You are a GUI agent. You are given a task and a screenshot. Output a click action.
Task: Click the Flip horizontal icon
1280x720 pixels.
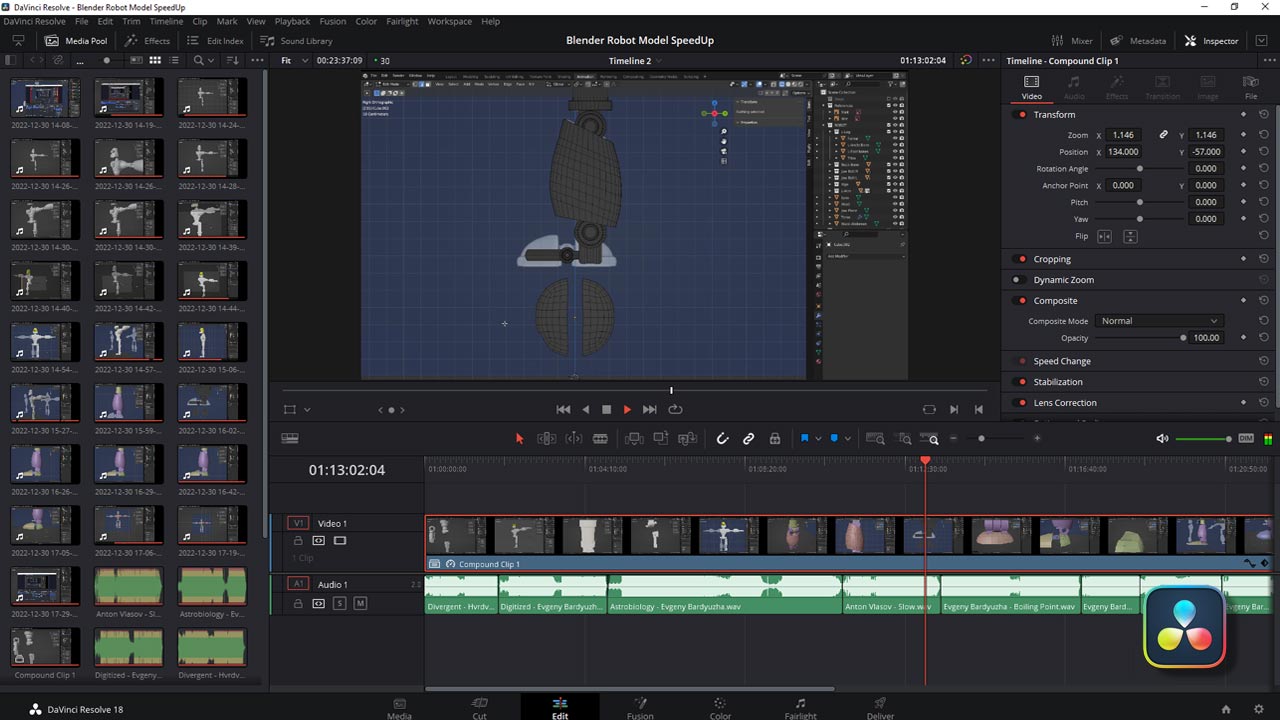pos(1104,236)
